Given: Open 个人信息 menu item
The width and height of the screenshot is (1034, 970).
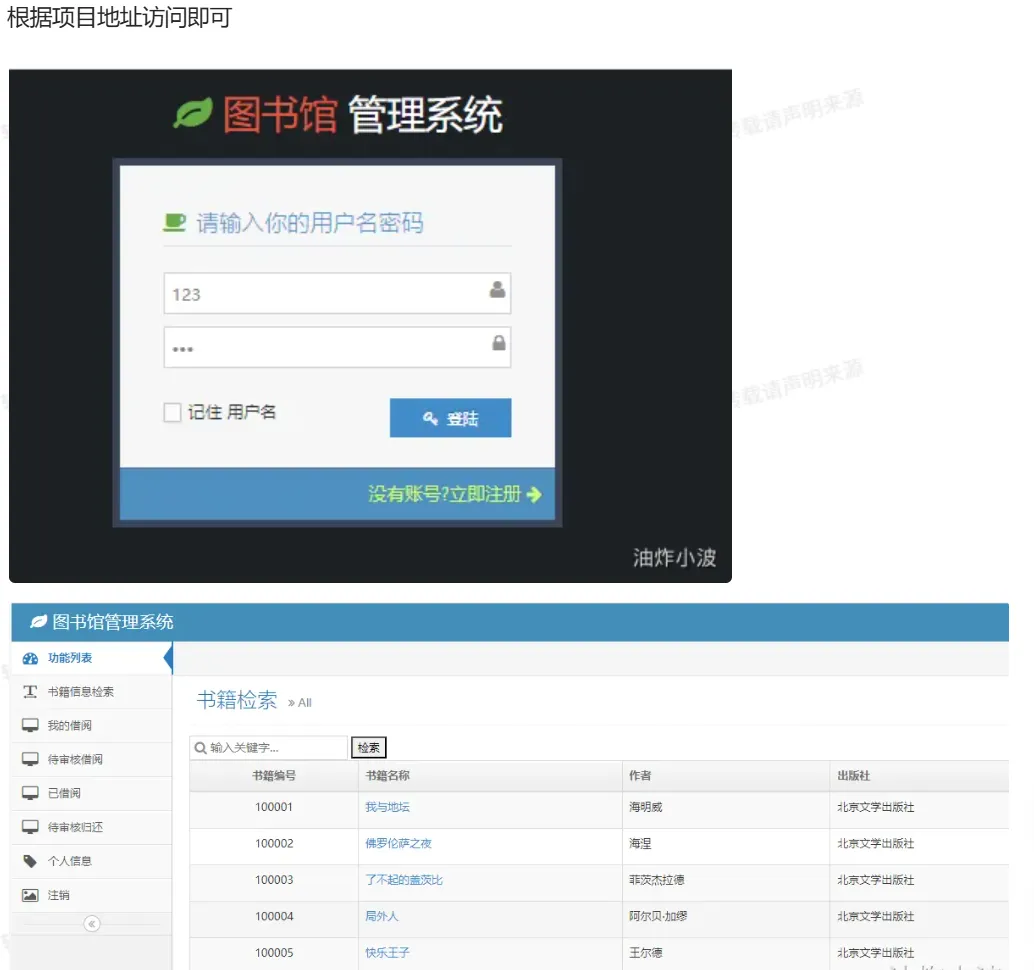Looking at the screenshot, I should click(x=92, y=861).
